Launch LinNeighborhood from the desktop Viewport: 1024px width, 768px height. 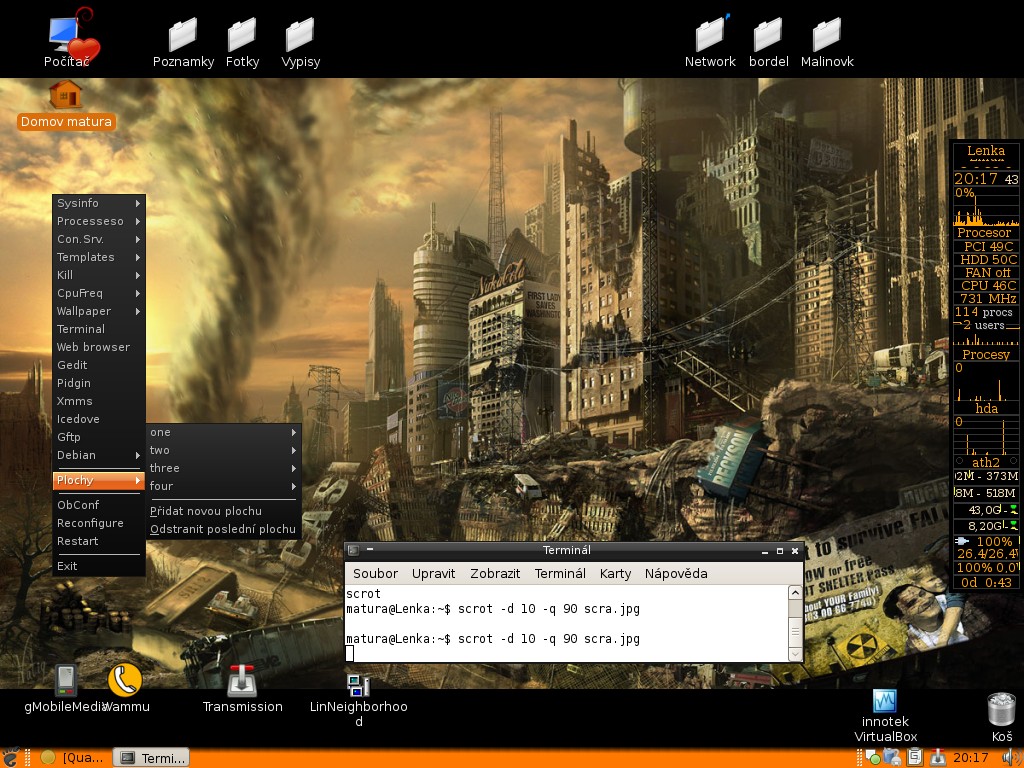[359, 700]
